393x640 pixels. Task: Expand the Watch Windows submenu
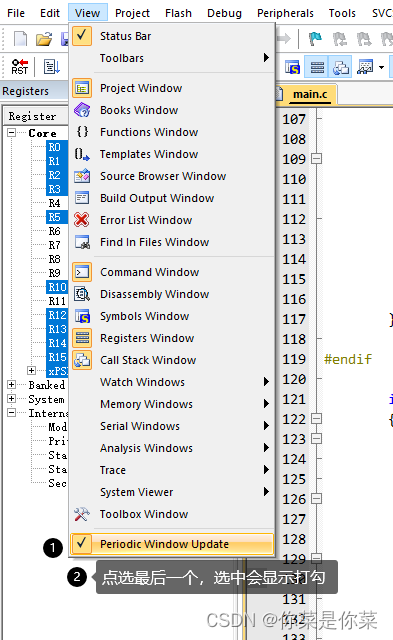click(172, 382)
